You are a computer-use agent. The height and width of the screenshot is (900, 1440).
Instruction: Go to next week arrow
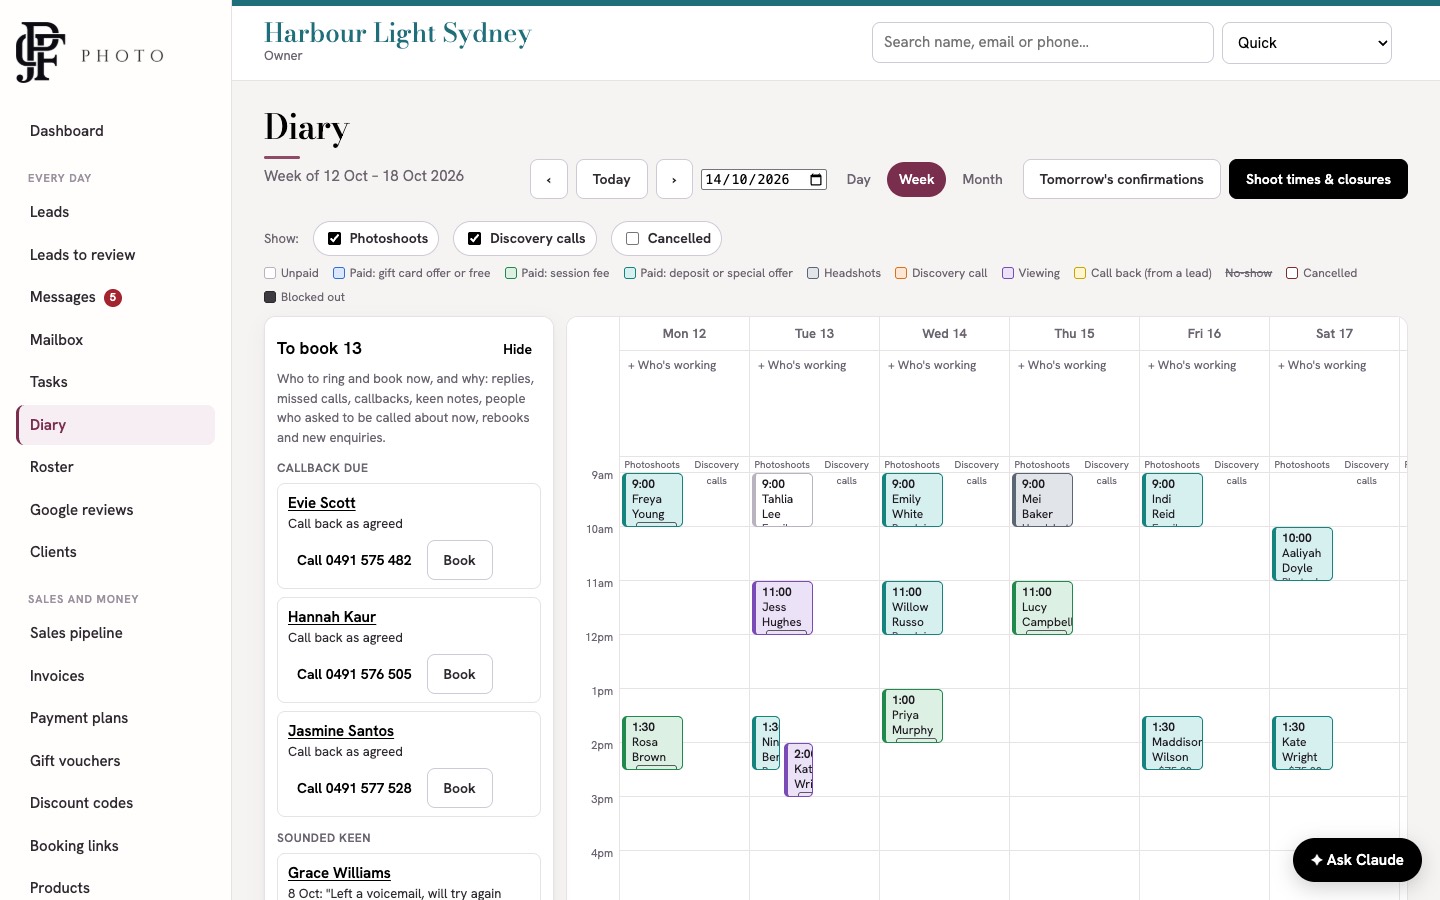[x=674, y=179]
